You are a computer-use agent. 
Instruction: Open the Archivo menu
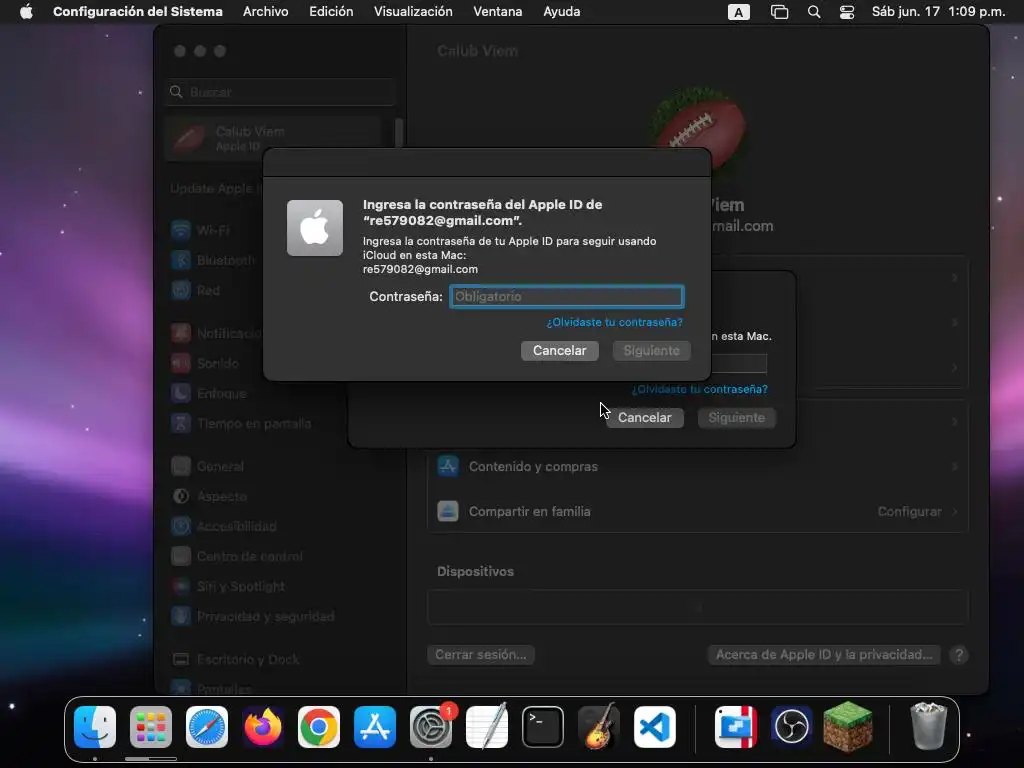[265, 12]
